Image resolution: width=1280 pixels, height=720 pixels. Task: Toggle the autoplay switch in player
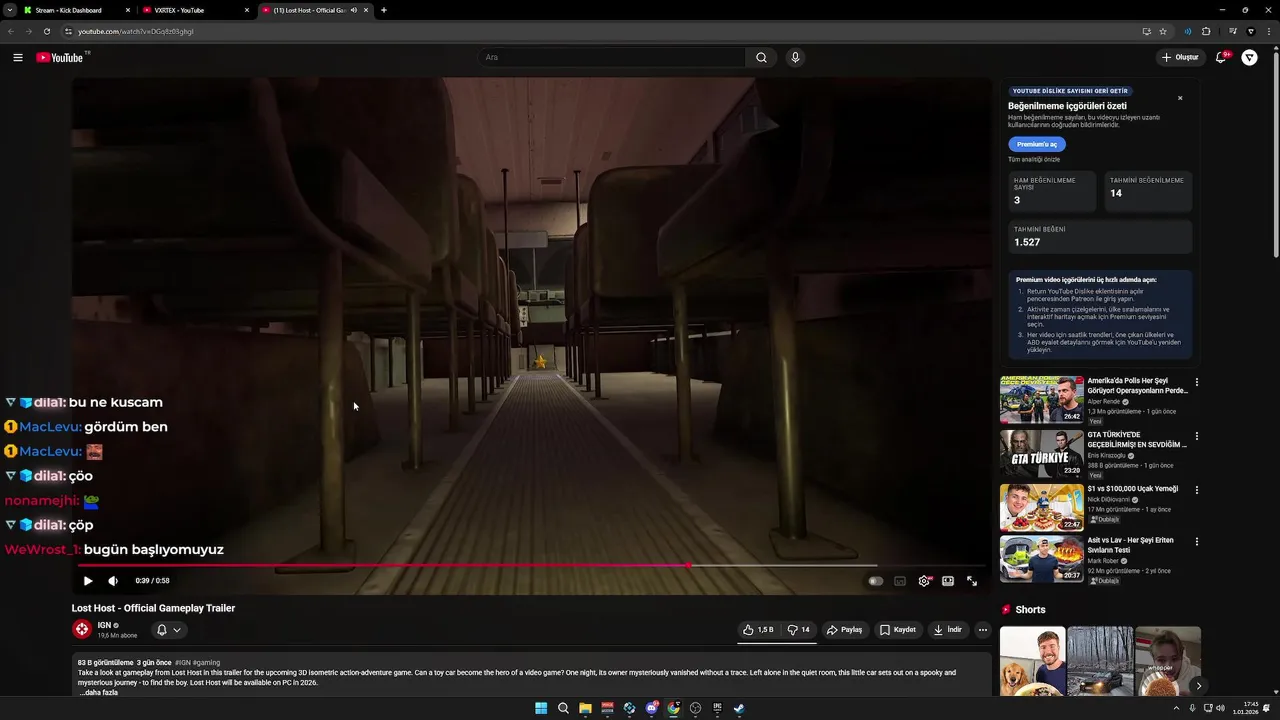tap(876, 581)
